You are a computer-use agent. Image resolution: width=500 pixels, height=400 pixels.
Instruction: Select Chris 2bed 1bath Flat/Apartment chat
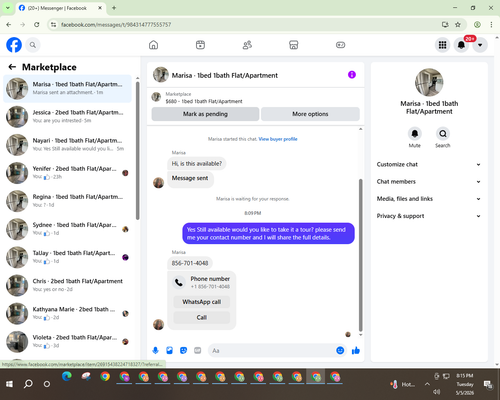click(67, 285)
